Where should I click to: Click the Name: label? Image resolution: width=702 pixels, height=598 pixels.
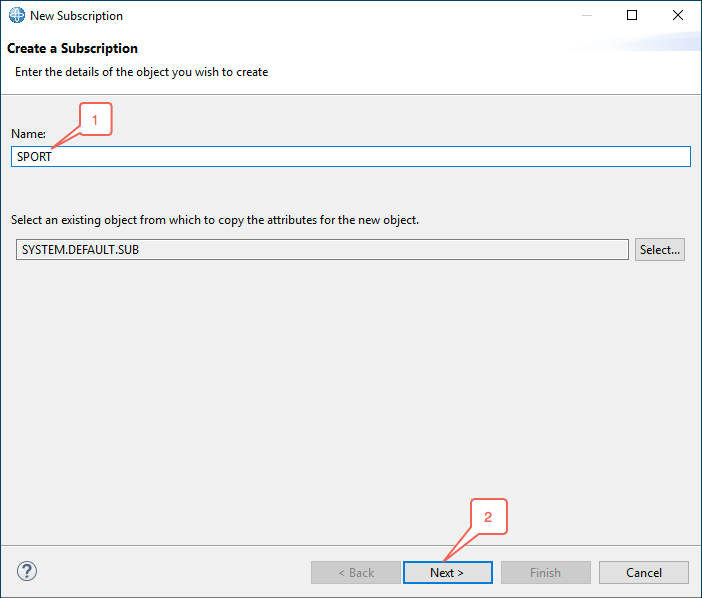pyautogui.click(x=28, y=134)
